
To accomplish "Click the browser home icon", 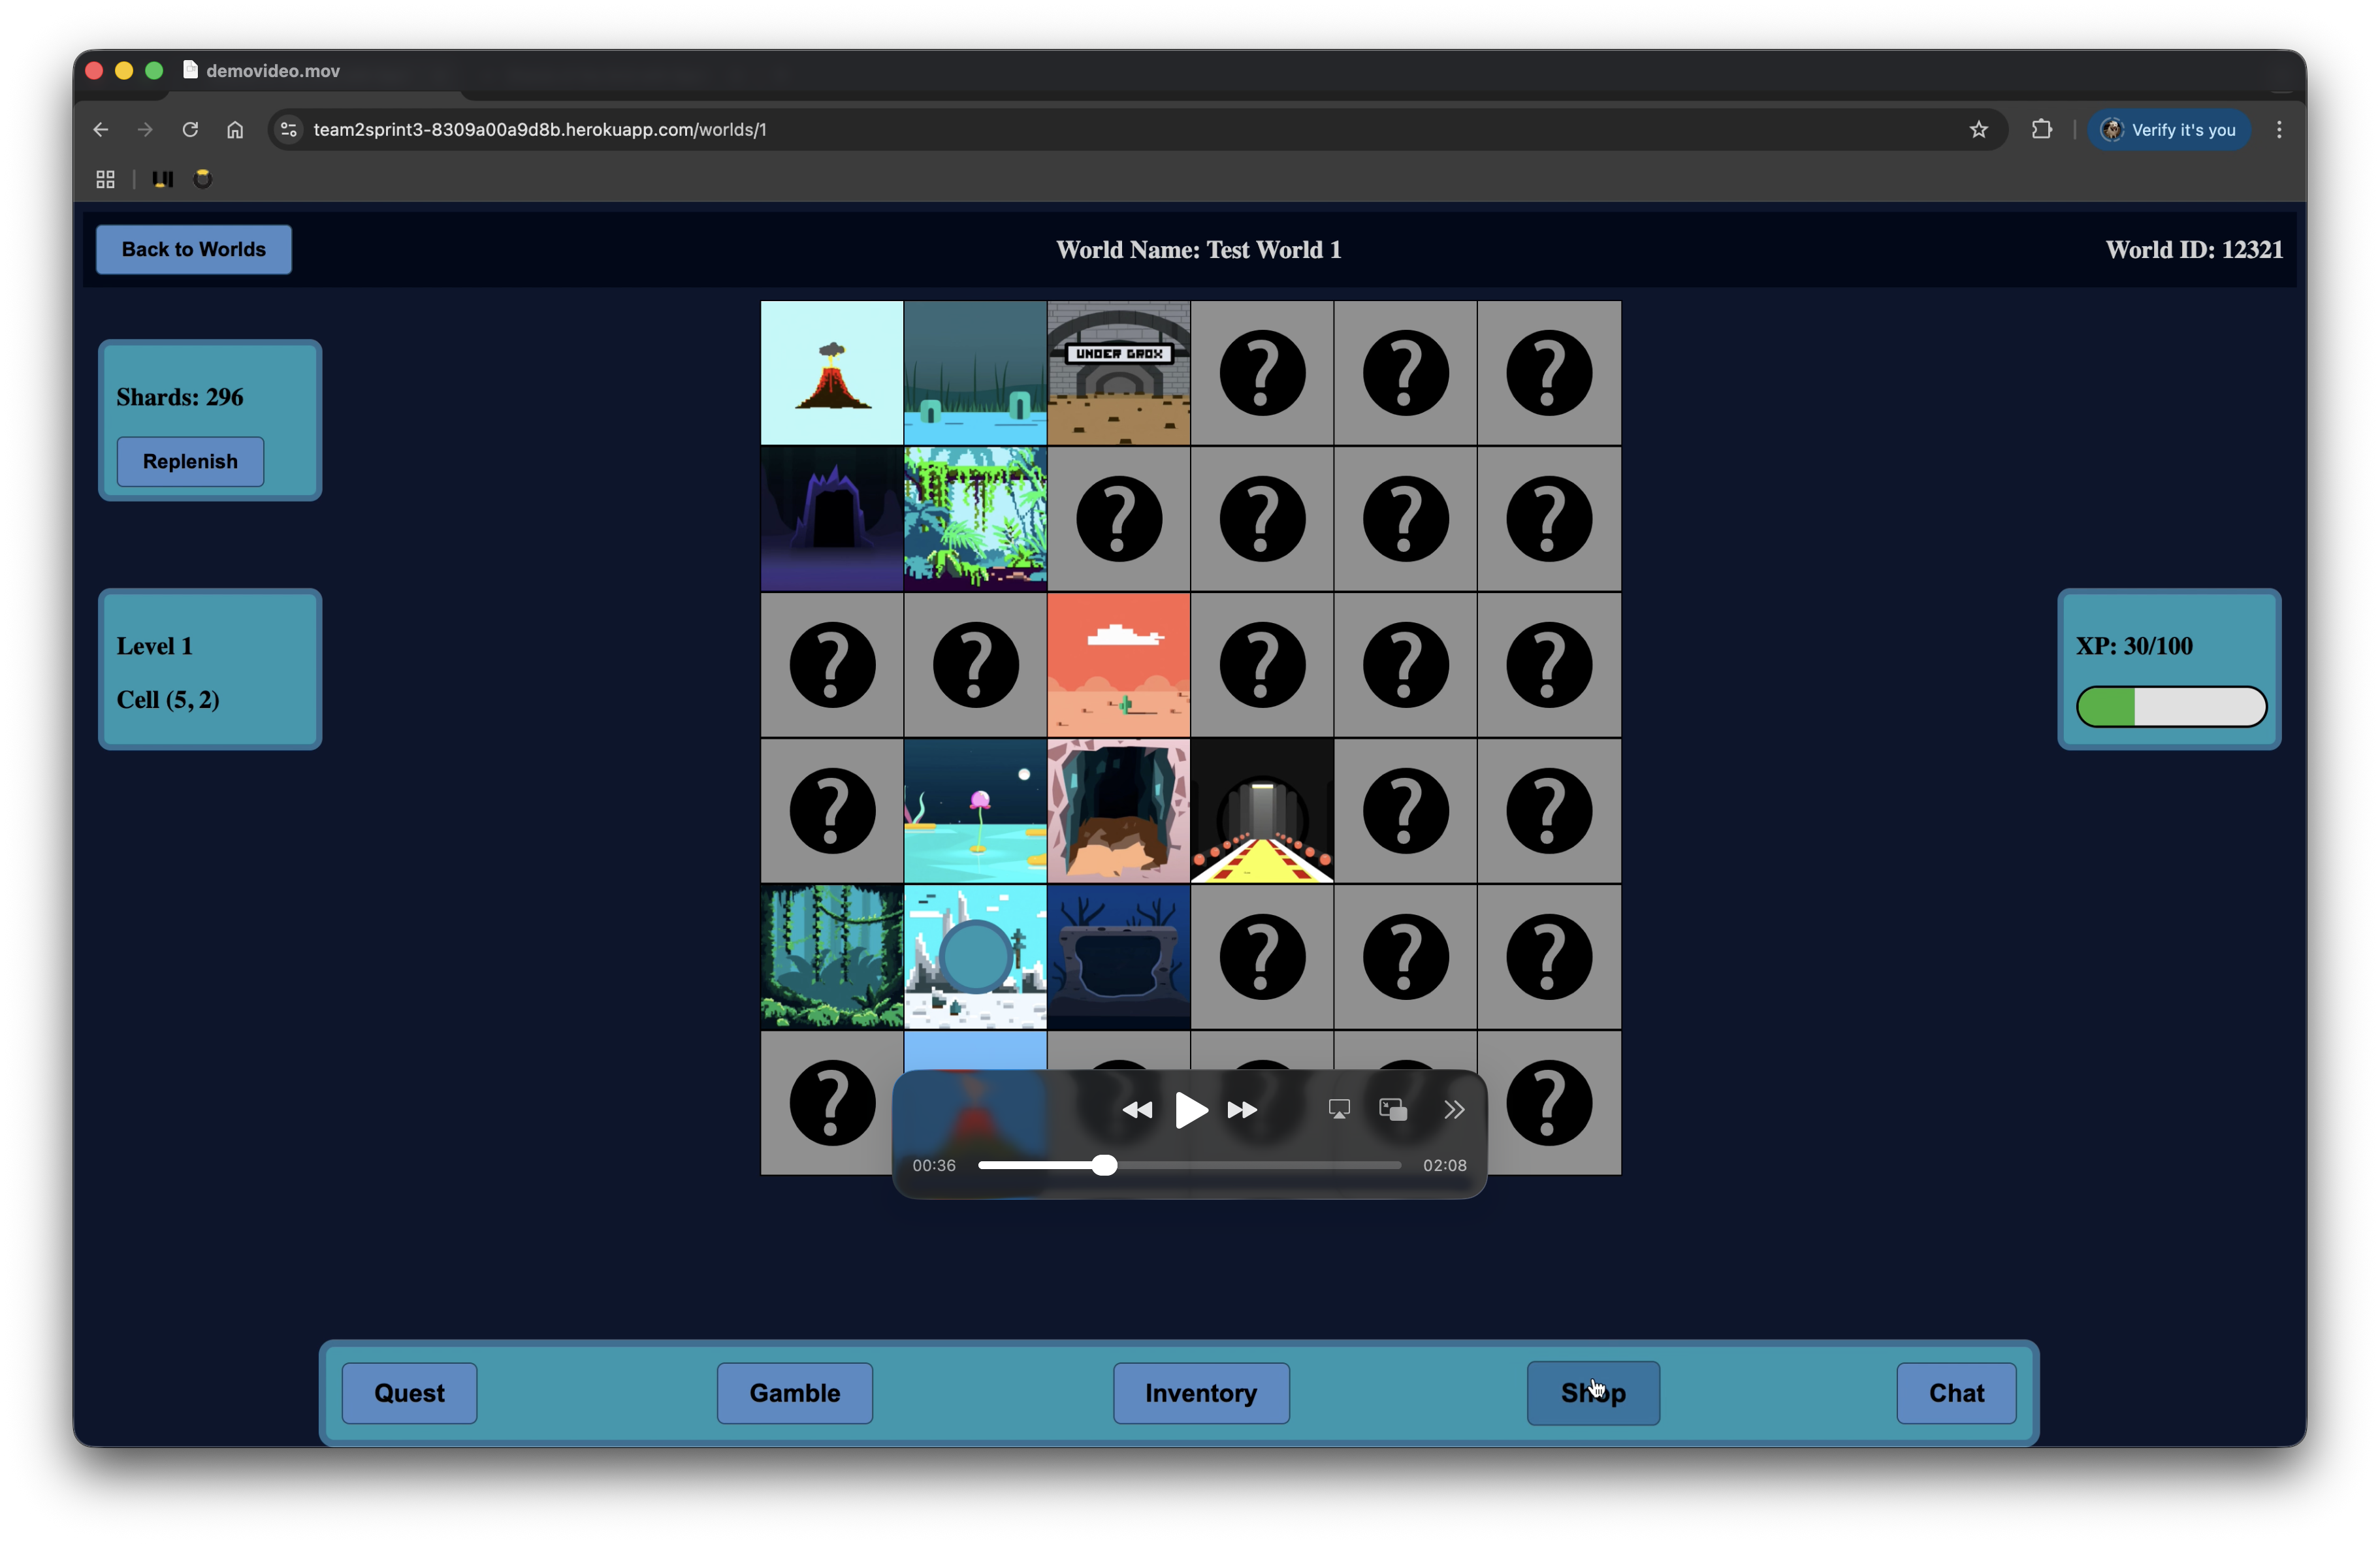I will pyautogui.click(x=235, y=129).
